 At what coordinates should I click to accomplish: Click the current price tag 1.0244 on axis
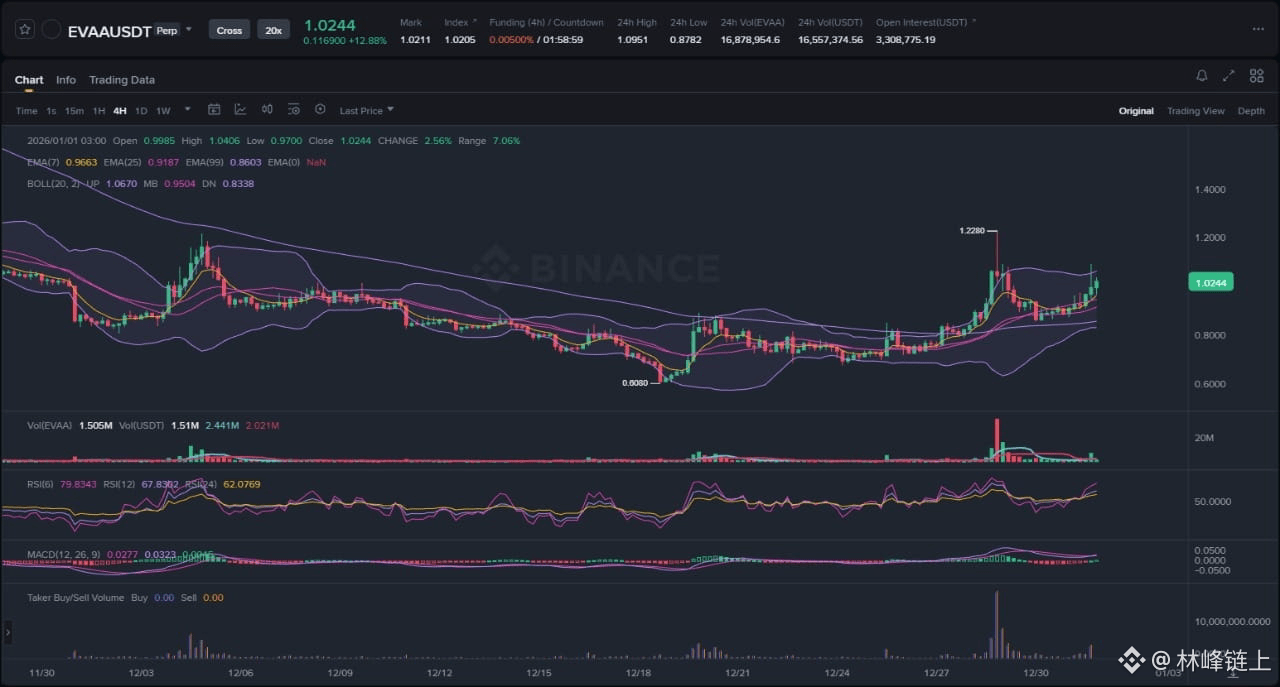[x=1211, y=283]
